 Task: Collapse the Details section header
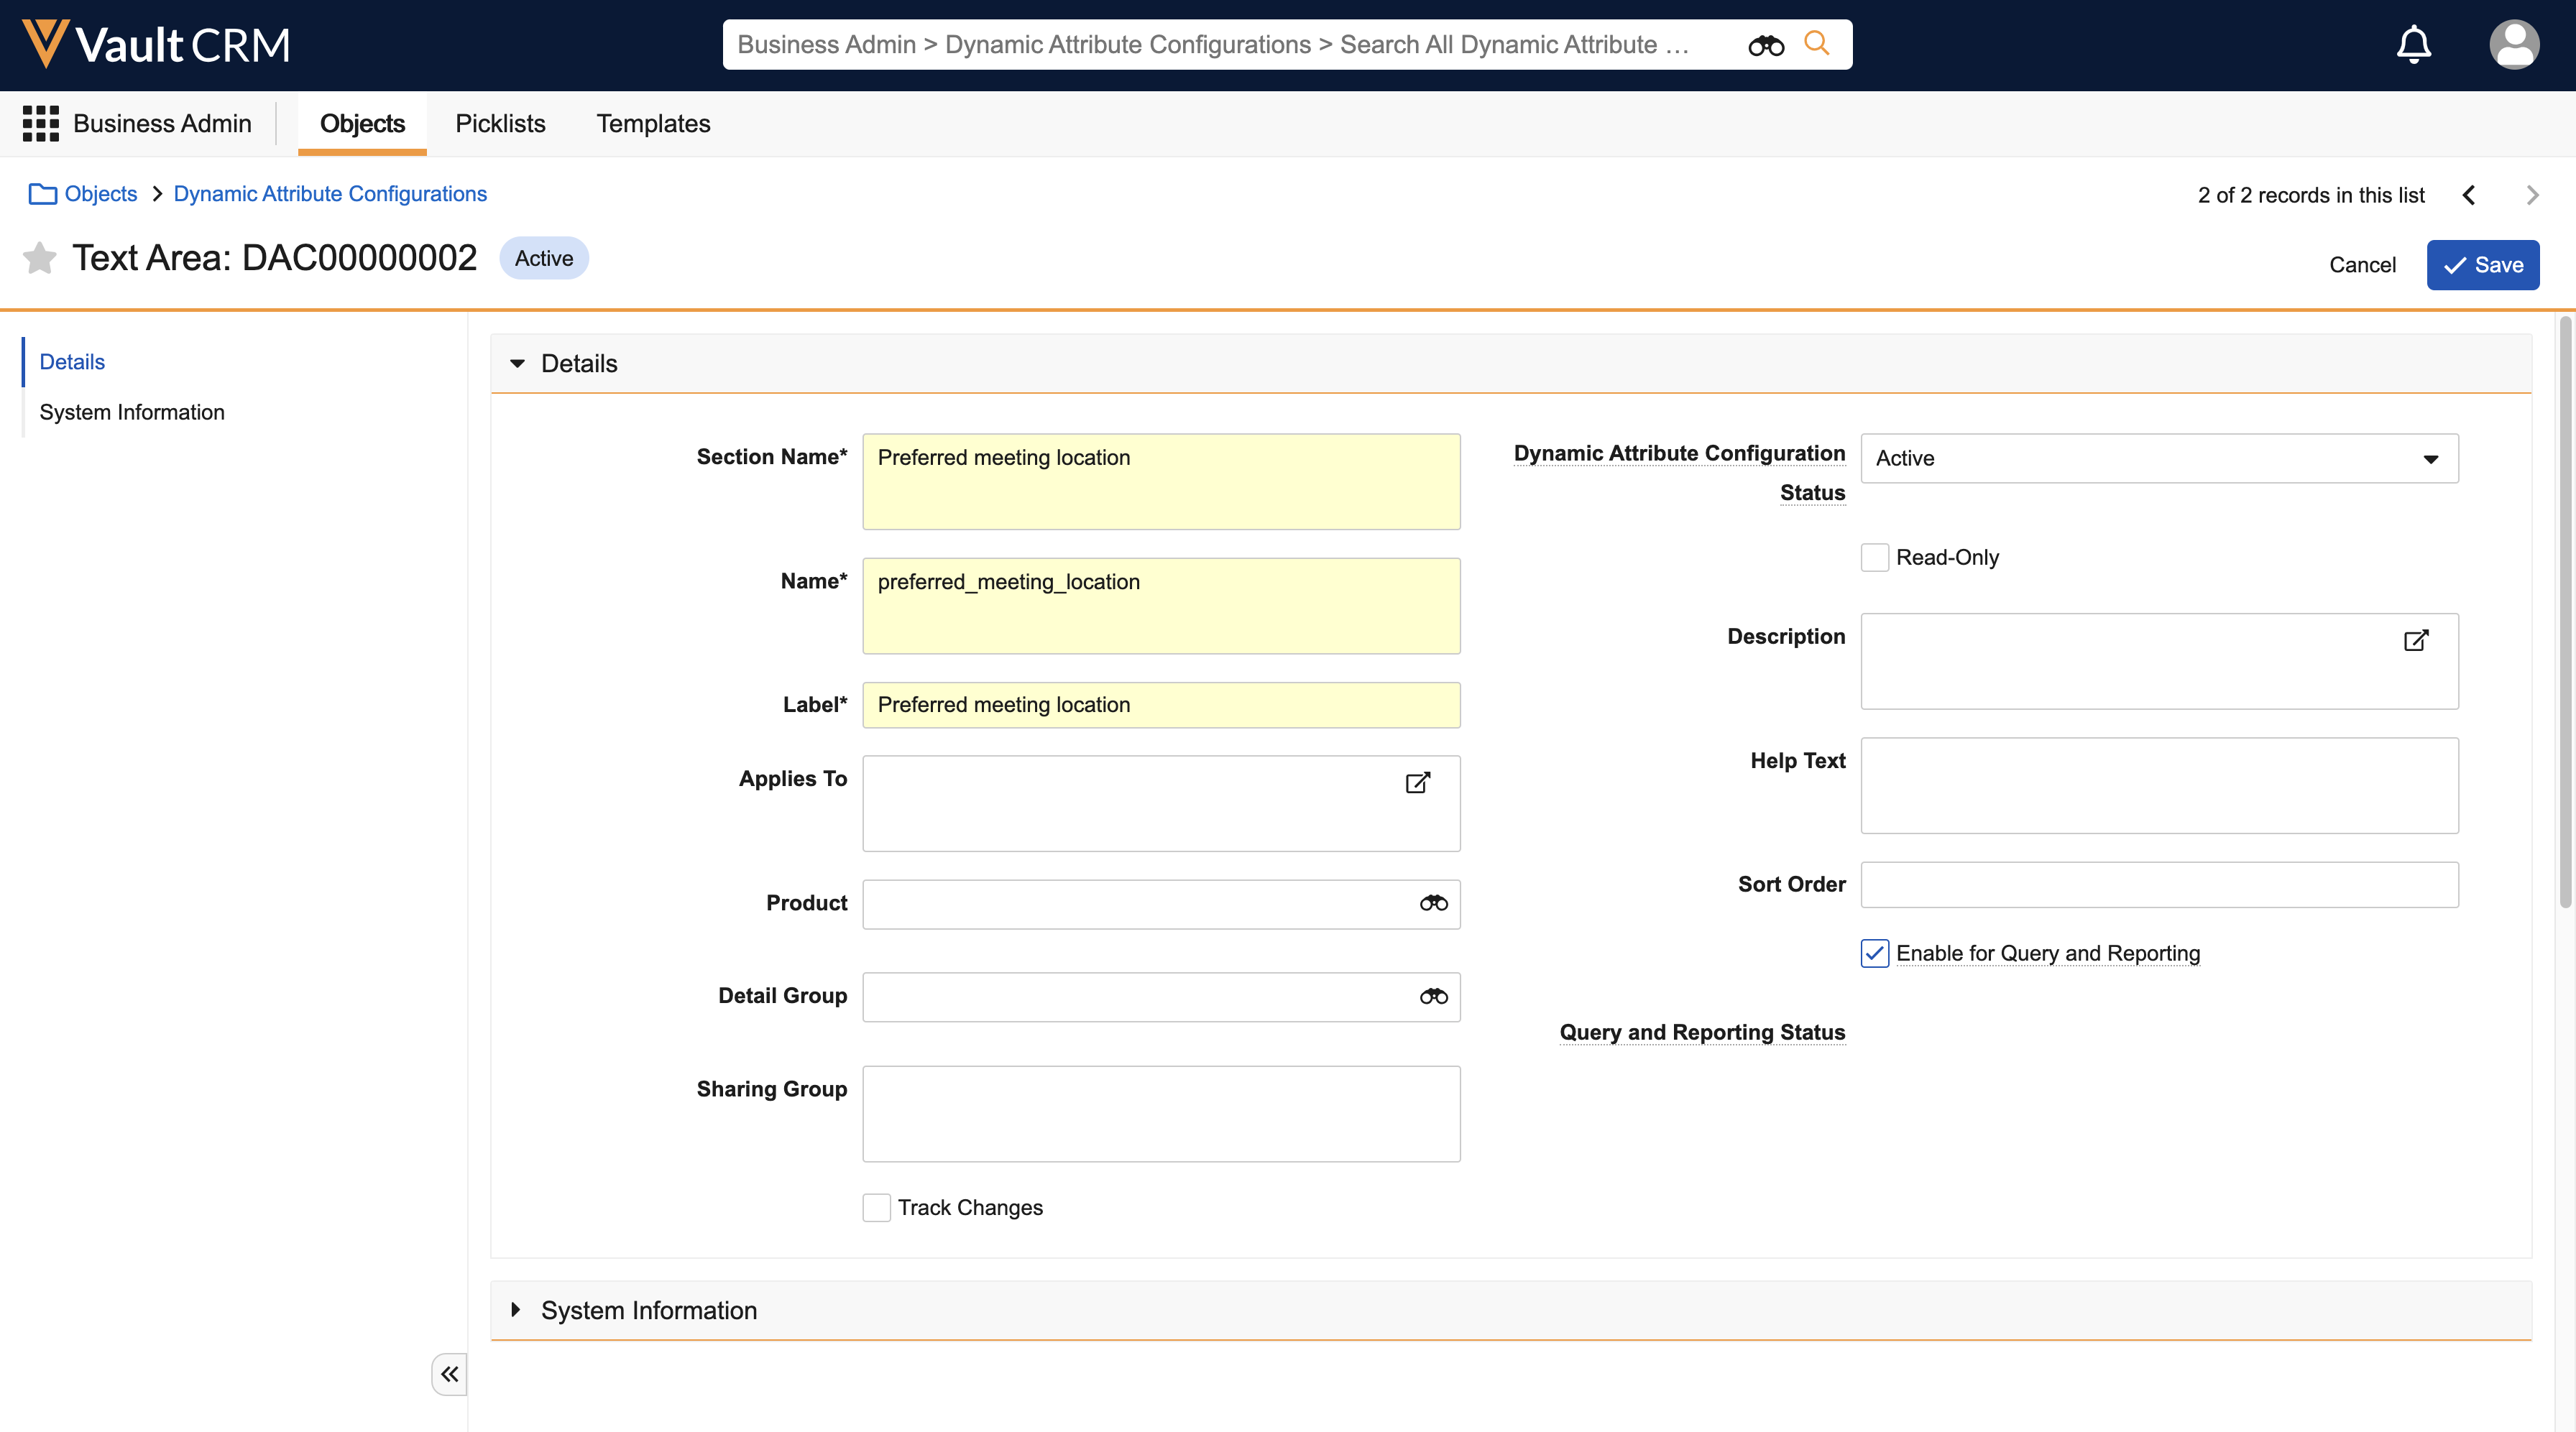[x=517, y=364]
